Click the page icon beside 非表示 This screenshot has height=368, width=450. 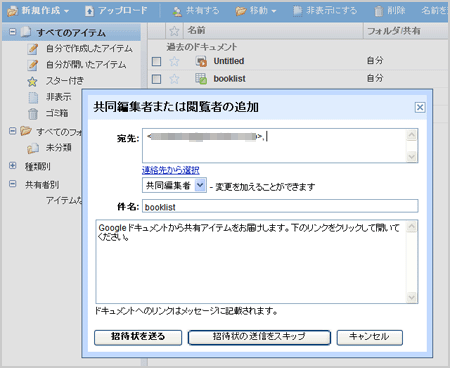coord(33,97)
